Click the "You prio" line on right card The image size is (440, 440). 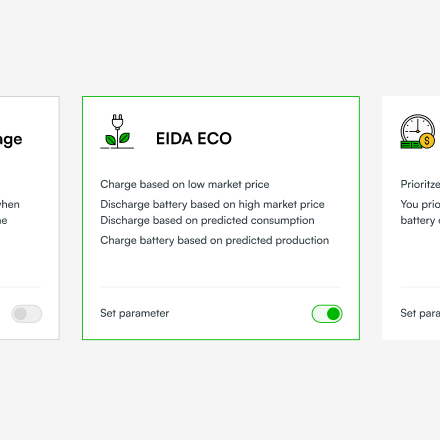coord(420,204)
